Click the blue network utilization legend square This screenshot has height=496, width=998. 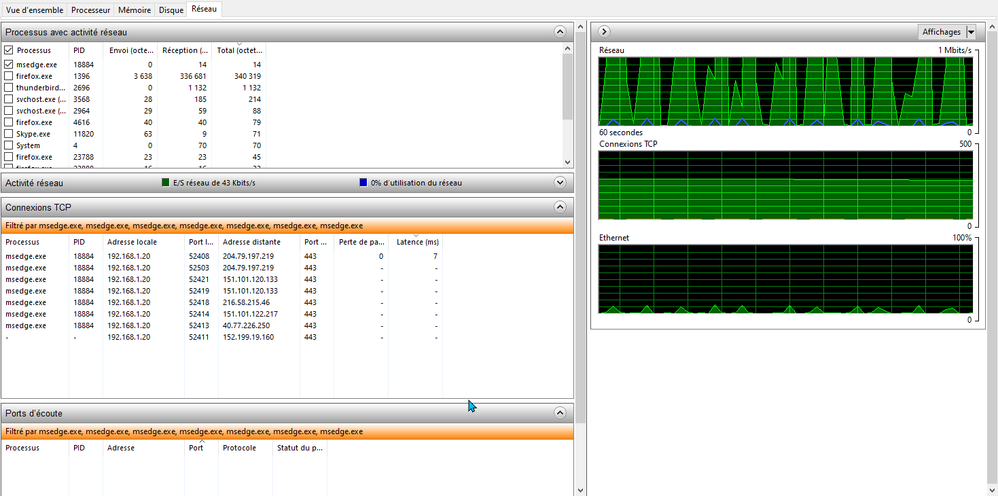pos(363,183)
